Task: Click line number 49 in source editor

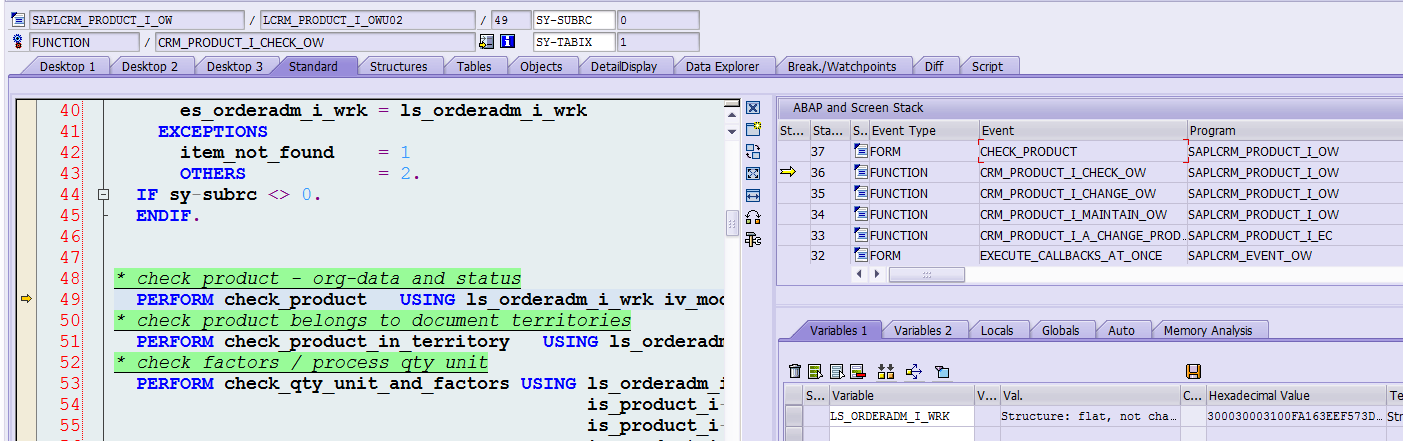Action: tap(69, 299)
